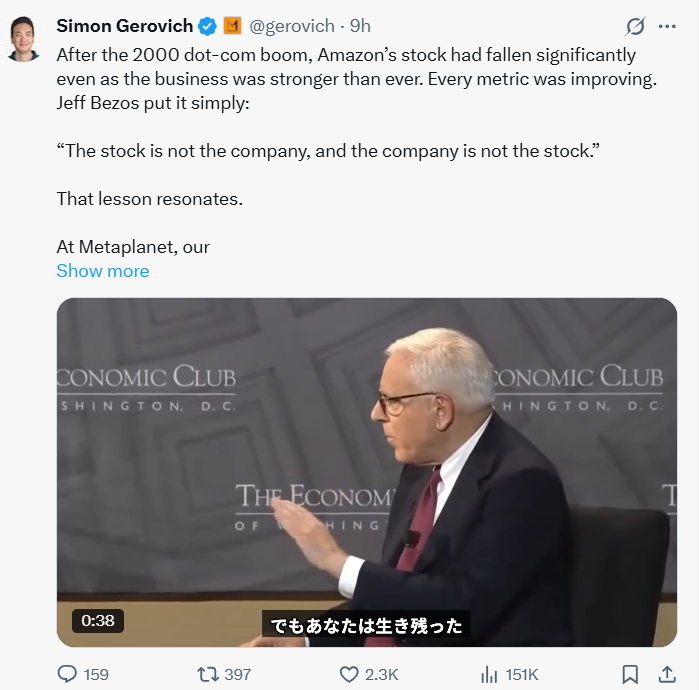Click the blue verified badge
The height and width of the screenshot is (690, 699).
207,25
